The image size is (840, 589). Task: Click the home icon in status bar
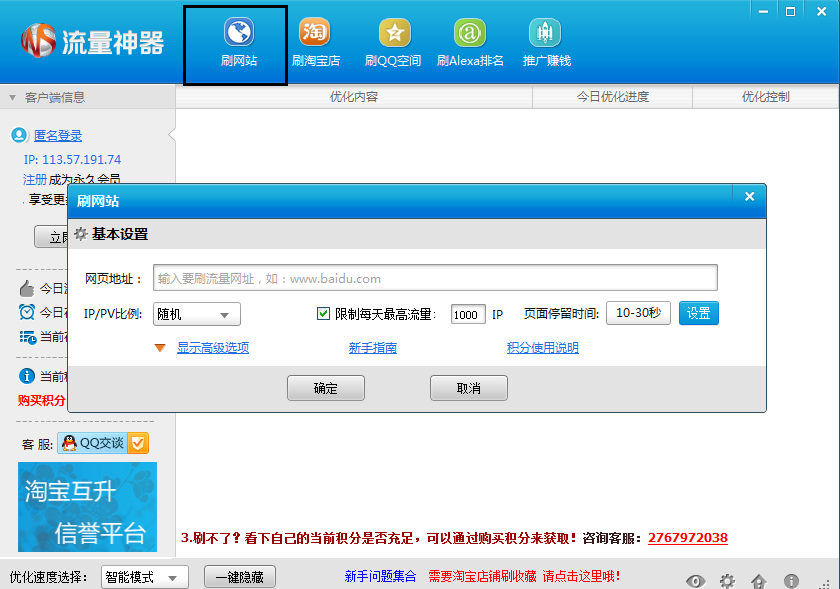click(759, 580)
